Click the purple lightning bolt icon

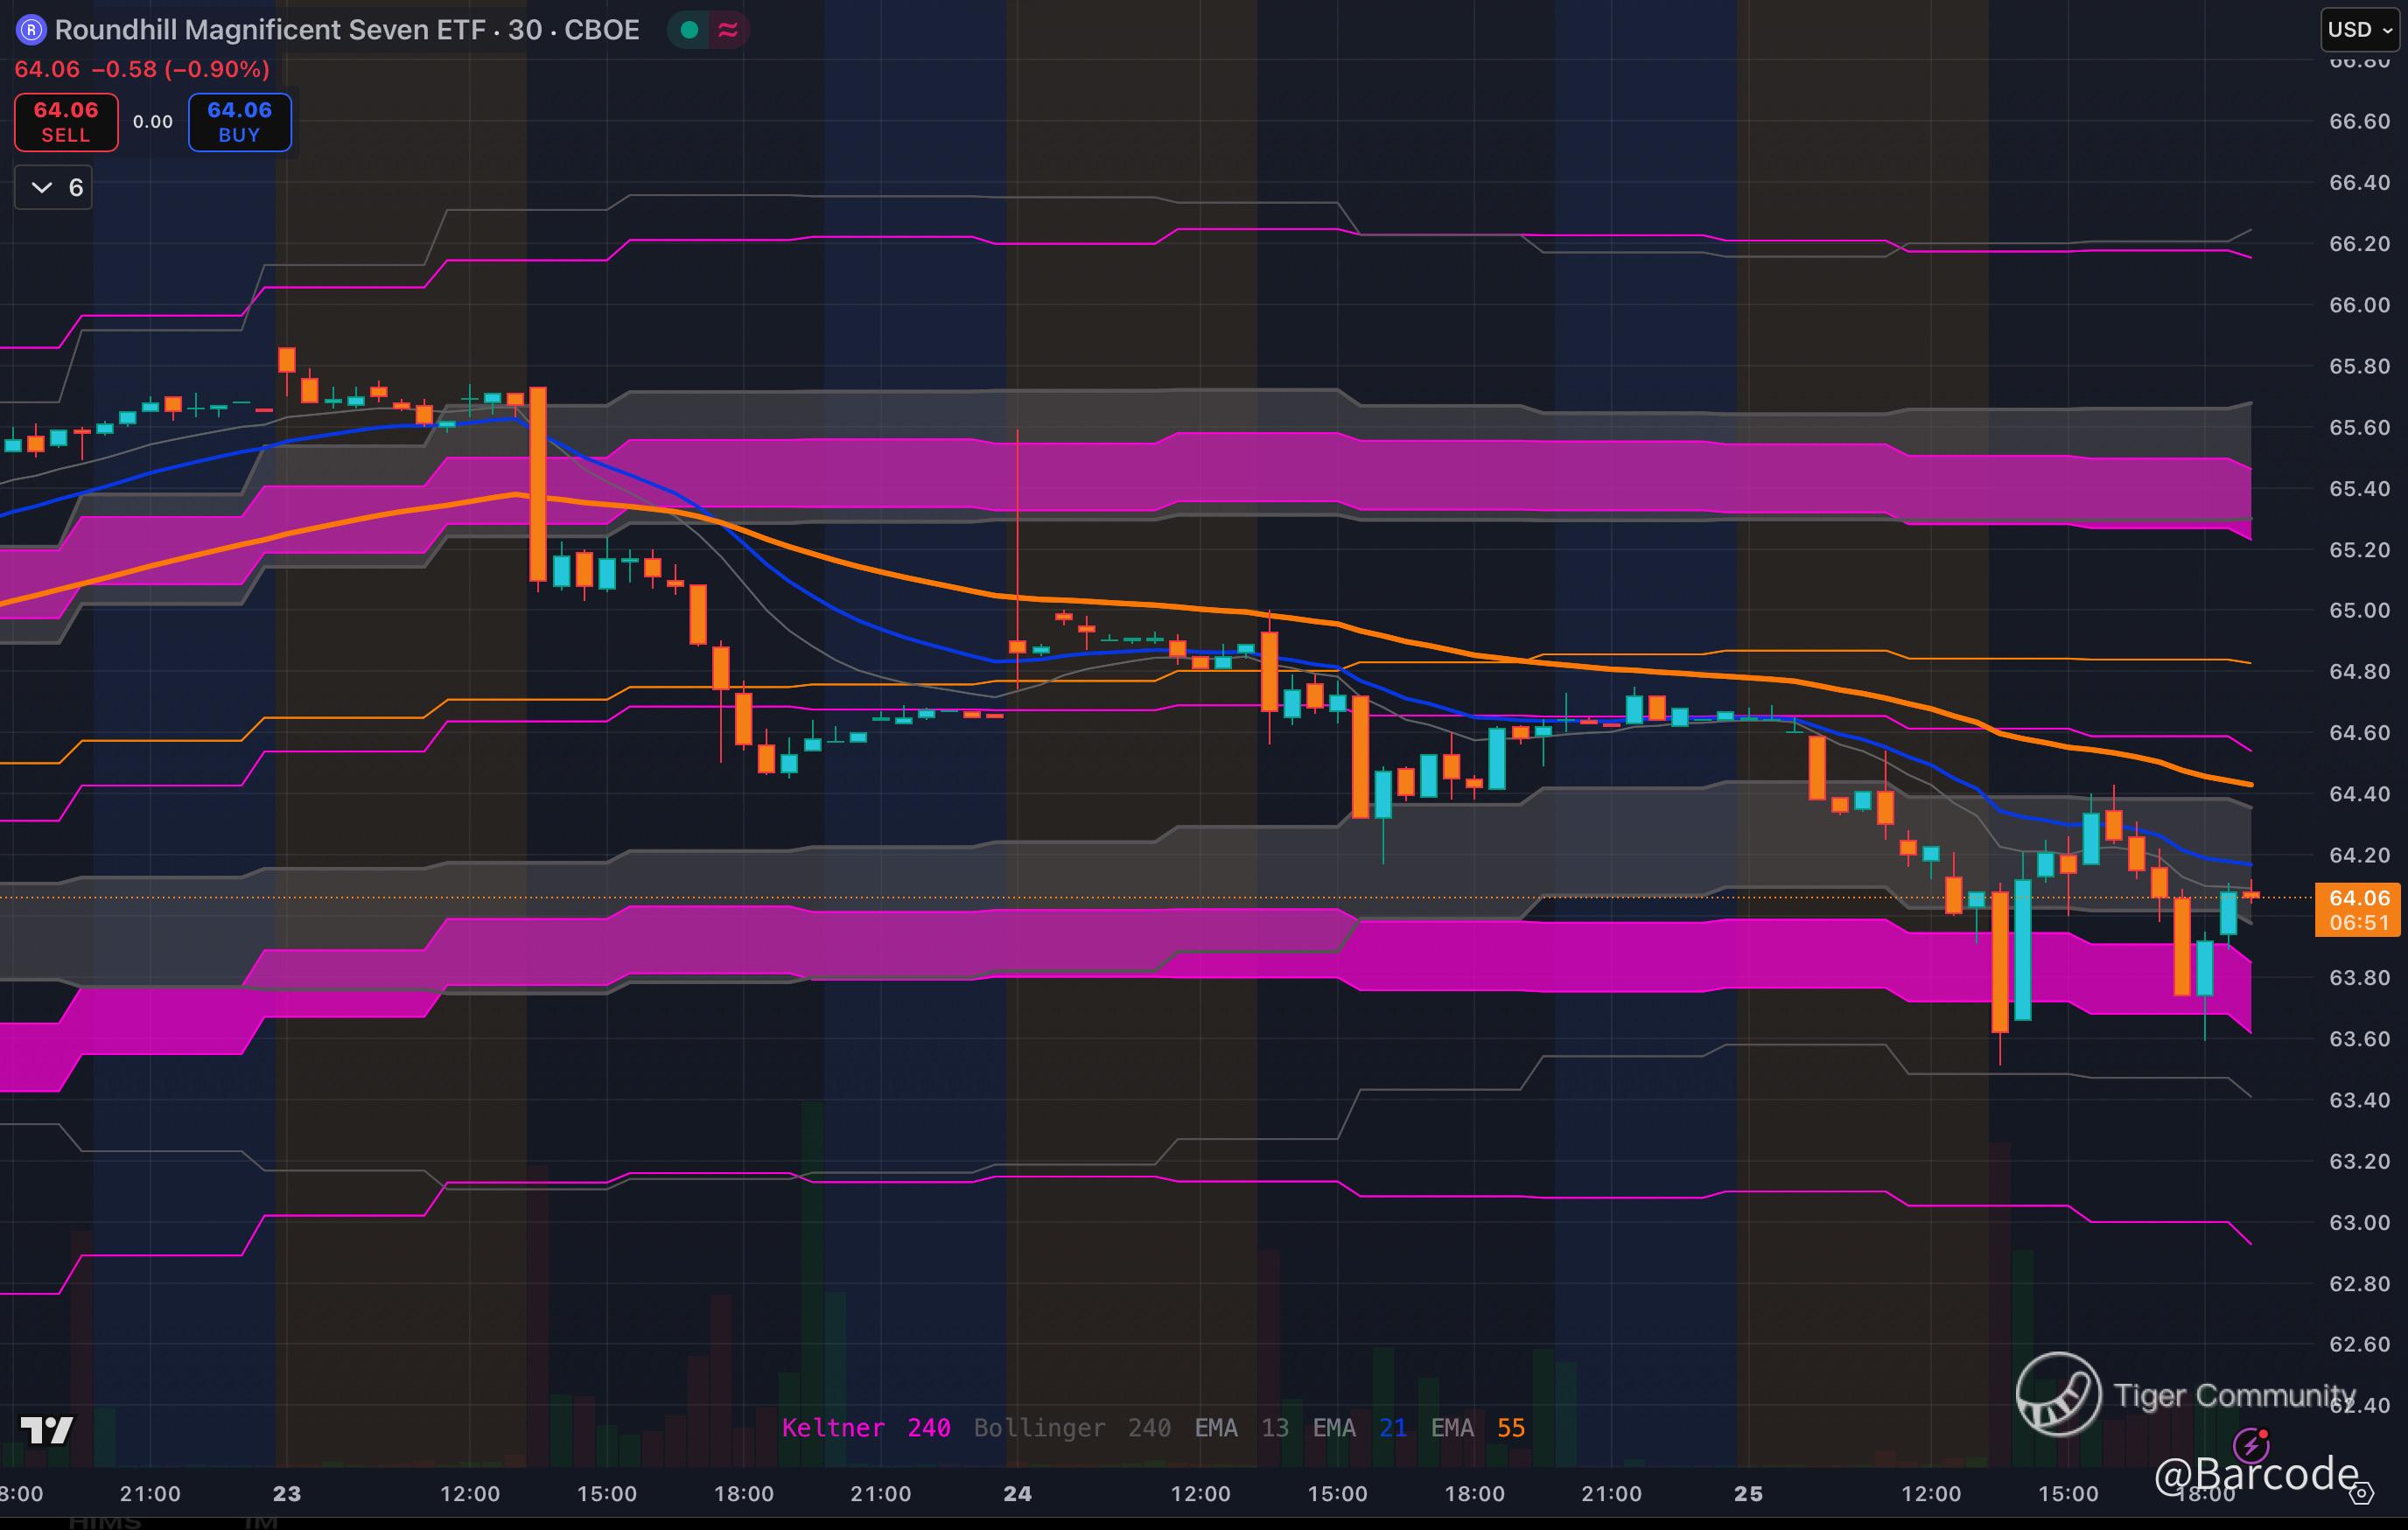coord(2250,1445)
